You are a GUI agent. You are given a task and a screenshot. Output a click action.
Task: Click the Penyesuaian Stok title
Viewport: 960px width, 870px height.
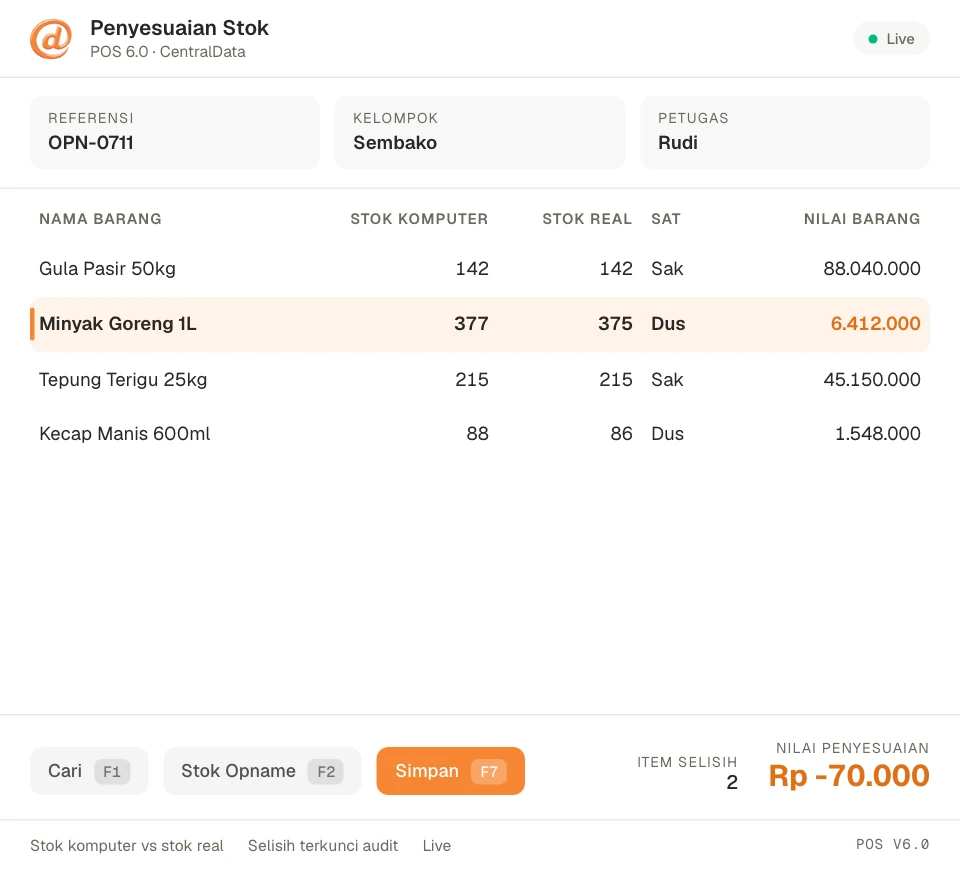point(179,28)
